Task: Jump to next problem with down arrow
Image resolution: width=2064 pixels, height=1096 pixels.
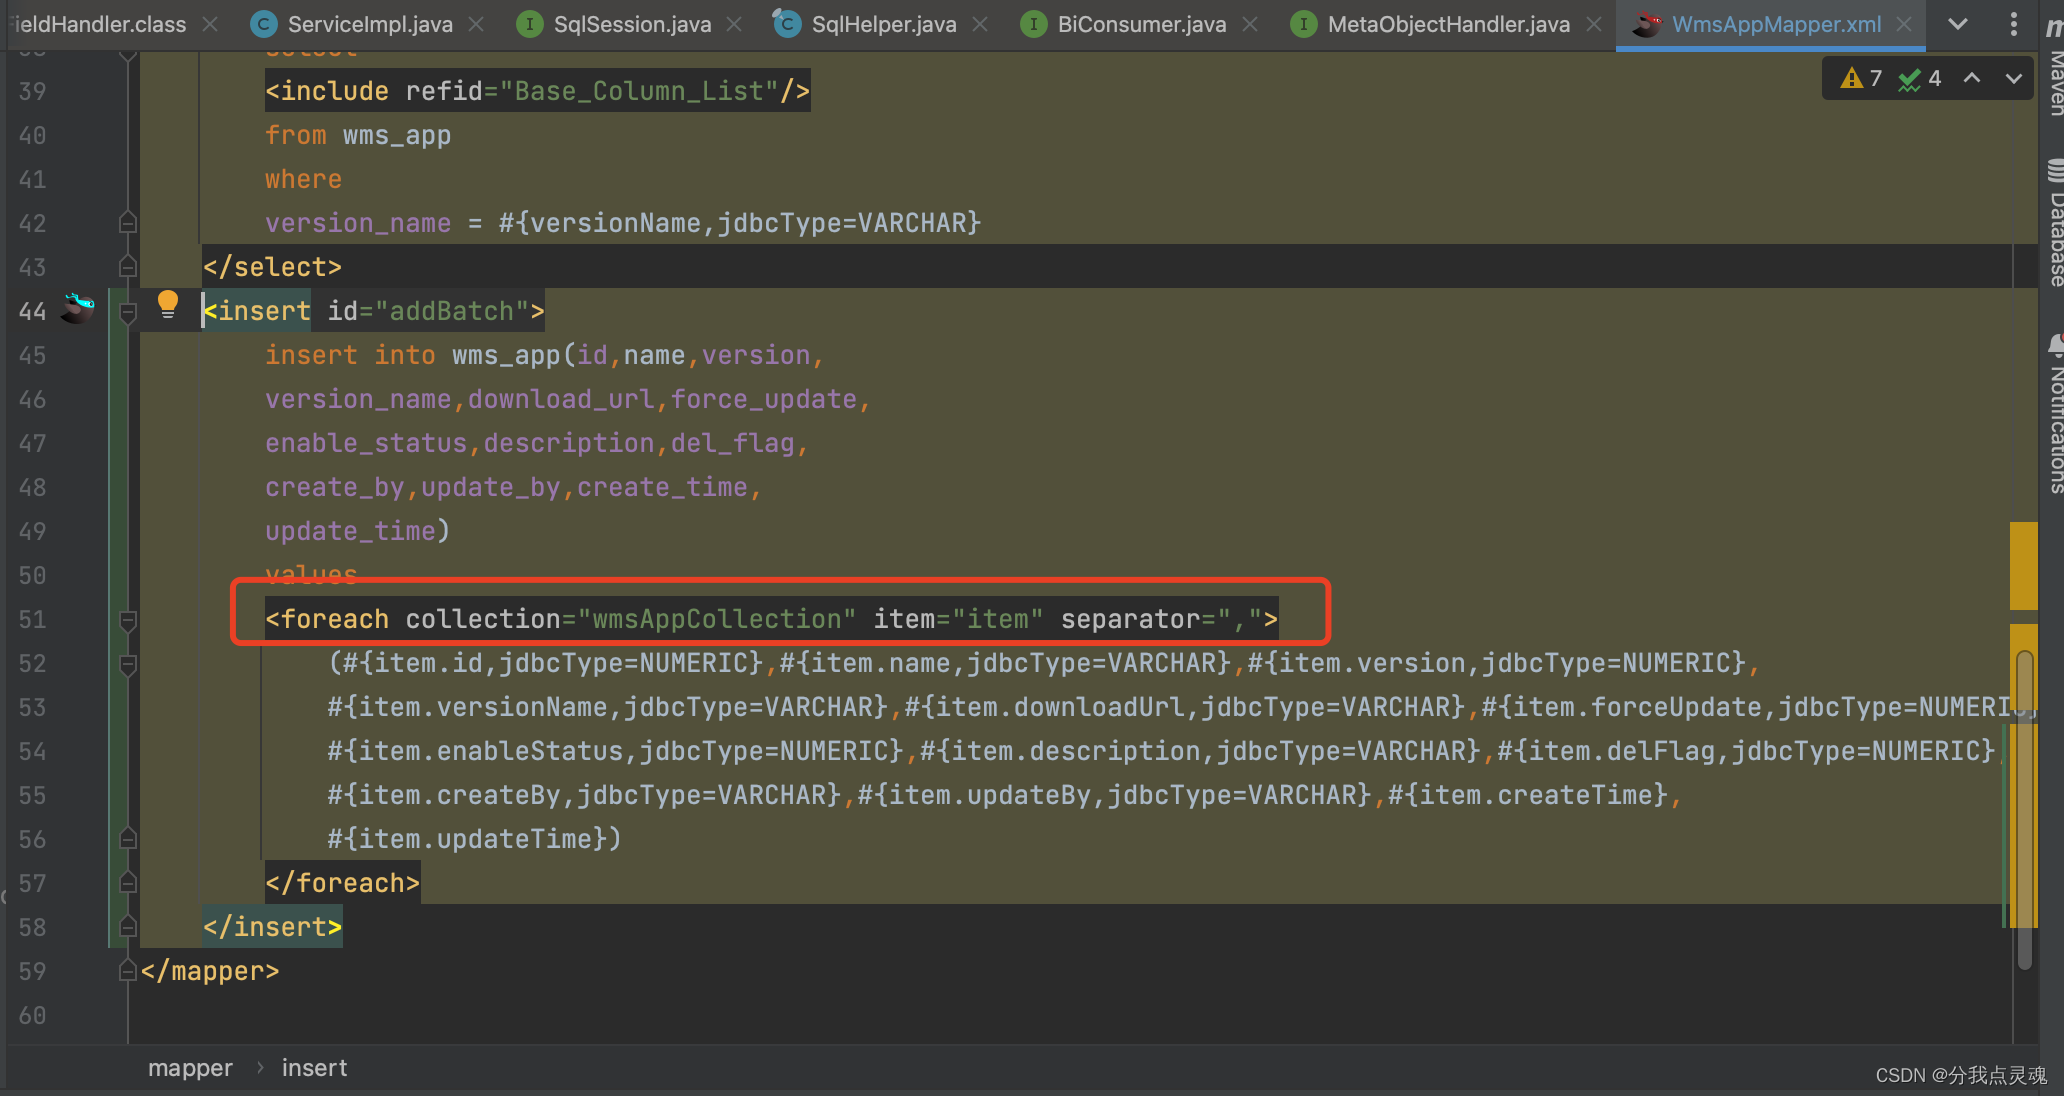Action: click(x=2013, y=78)
